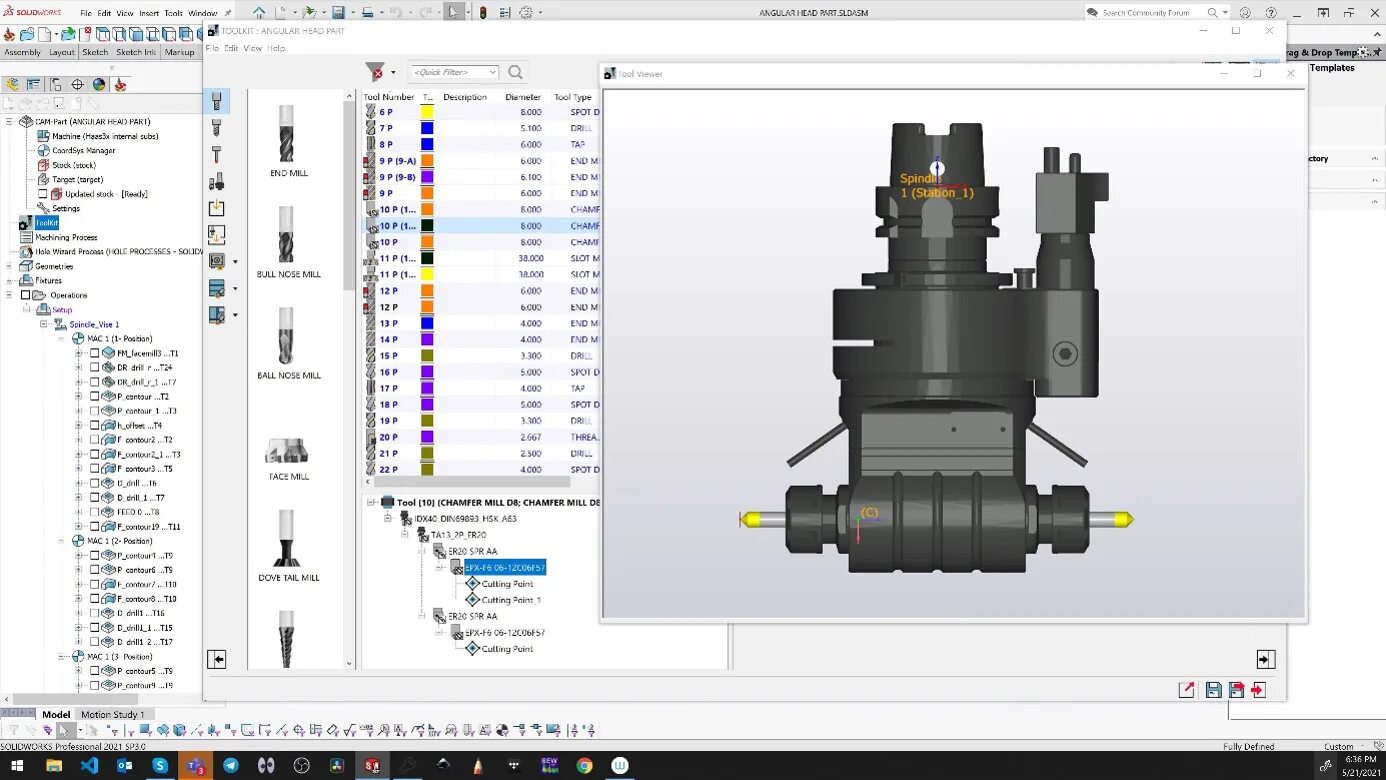Screen dimensions: 1386x780
Task: Click the save floppy disk icon at ToolKit bottom
Action: tap(1213, 690)
